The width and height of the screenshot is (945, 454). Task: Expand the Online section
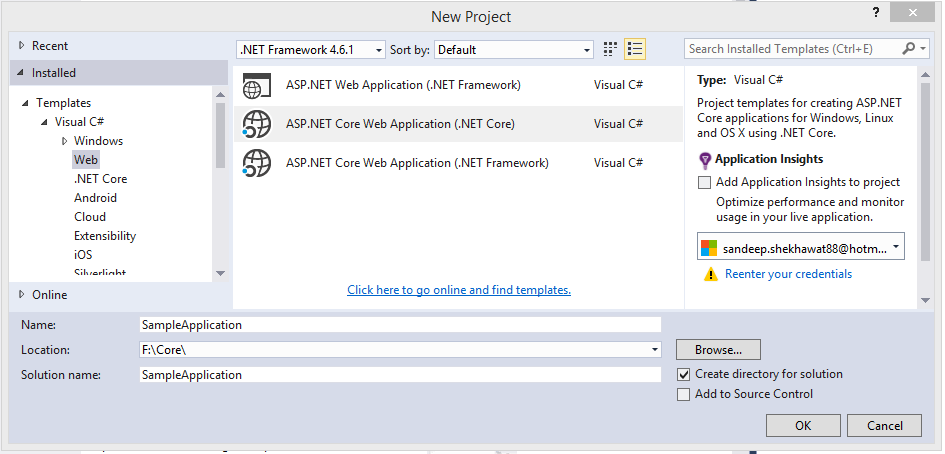point(22,294)
